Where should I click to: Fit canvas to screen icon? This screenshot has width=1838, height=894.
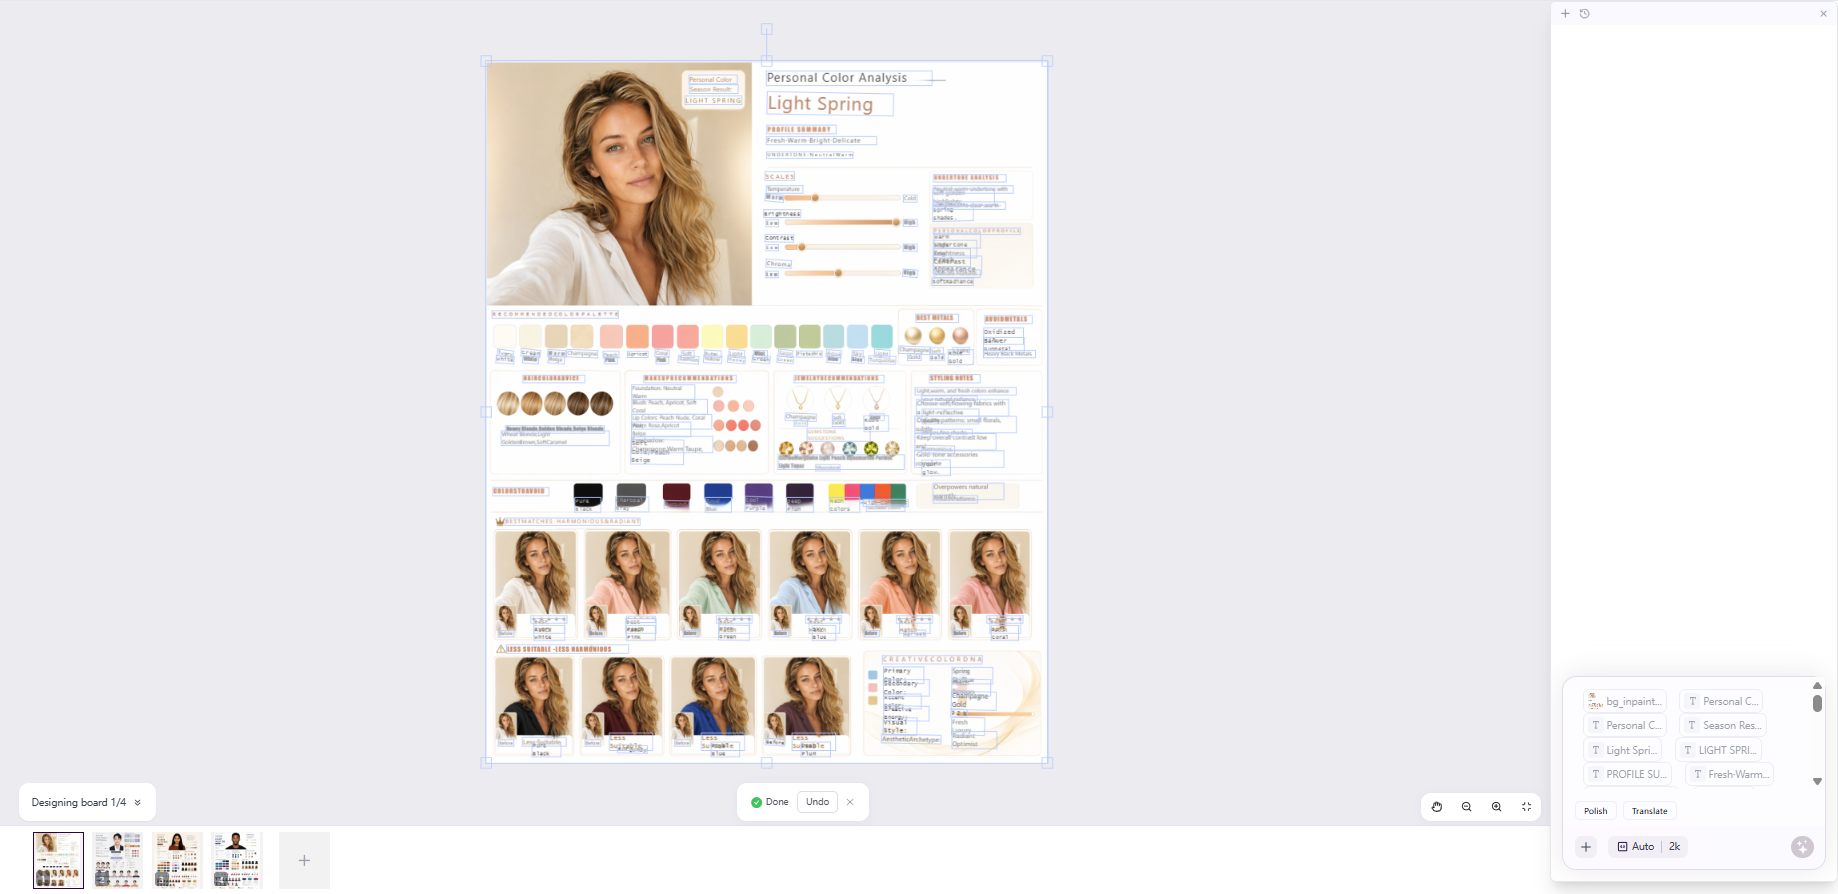coord(1527,807)
